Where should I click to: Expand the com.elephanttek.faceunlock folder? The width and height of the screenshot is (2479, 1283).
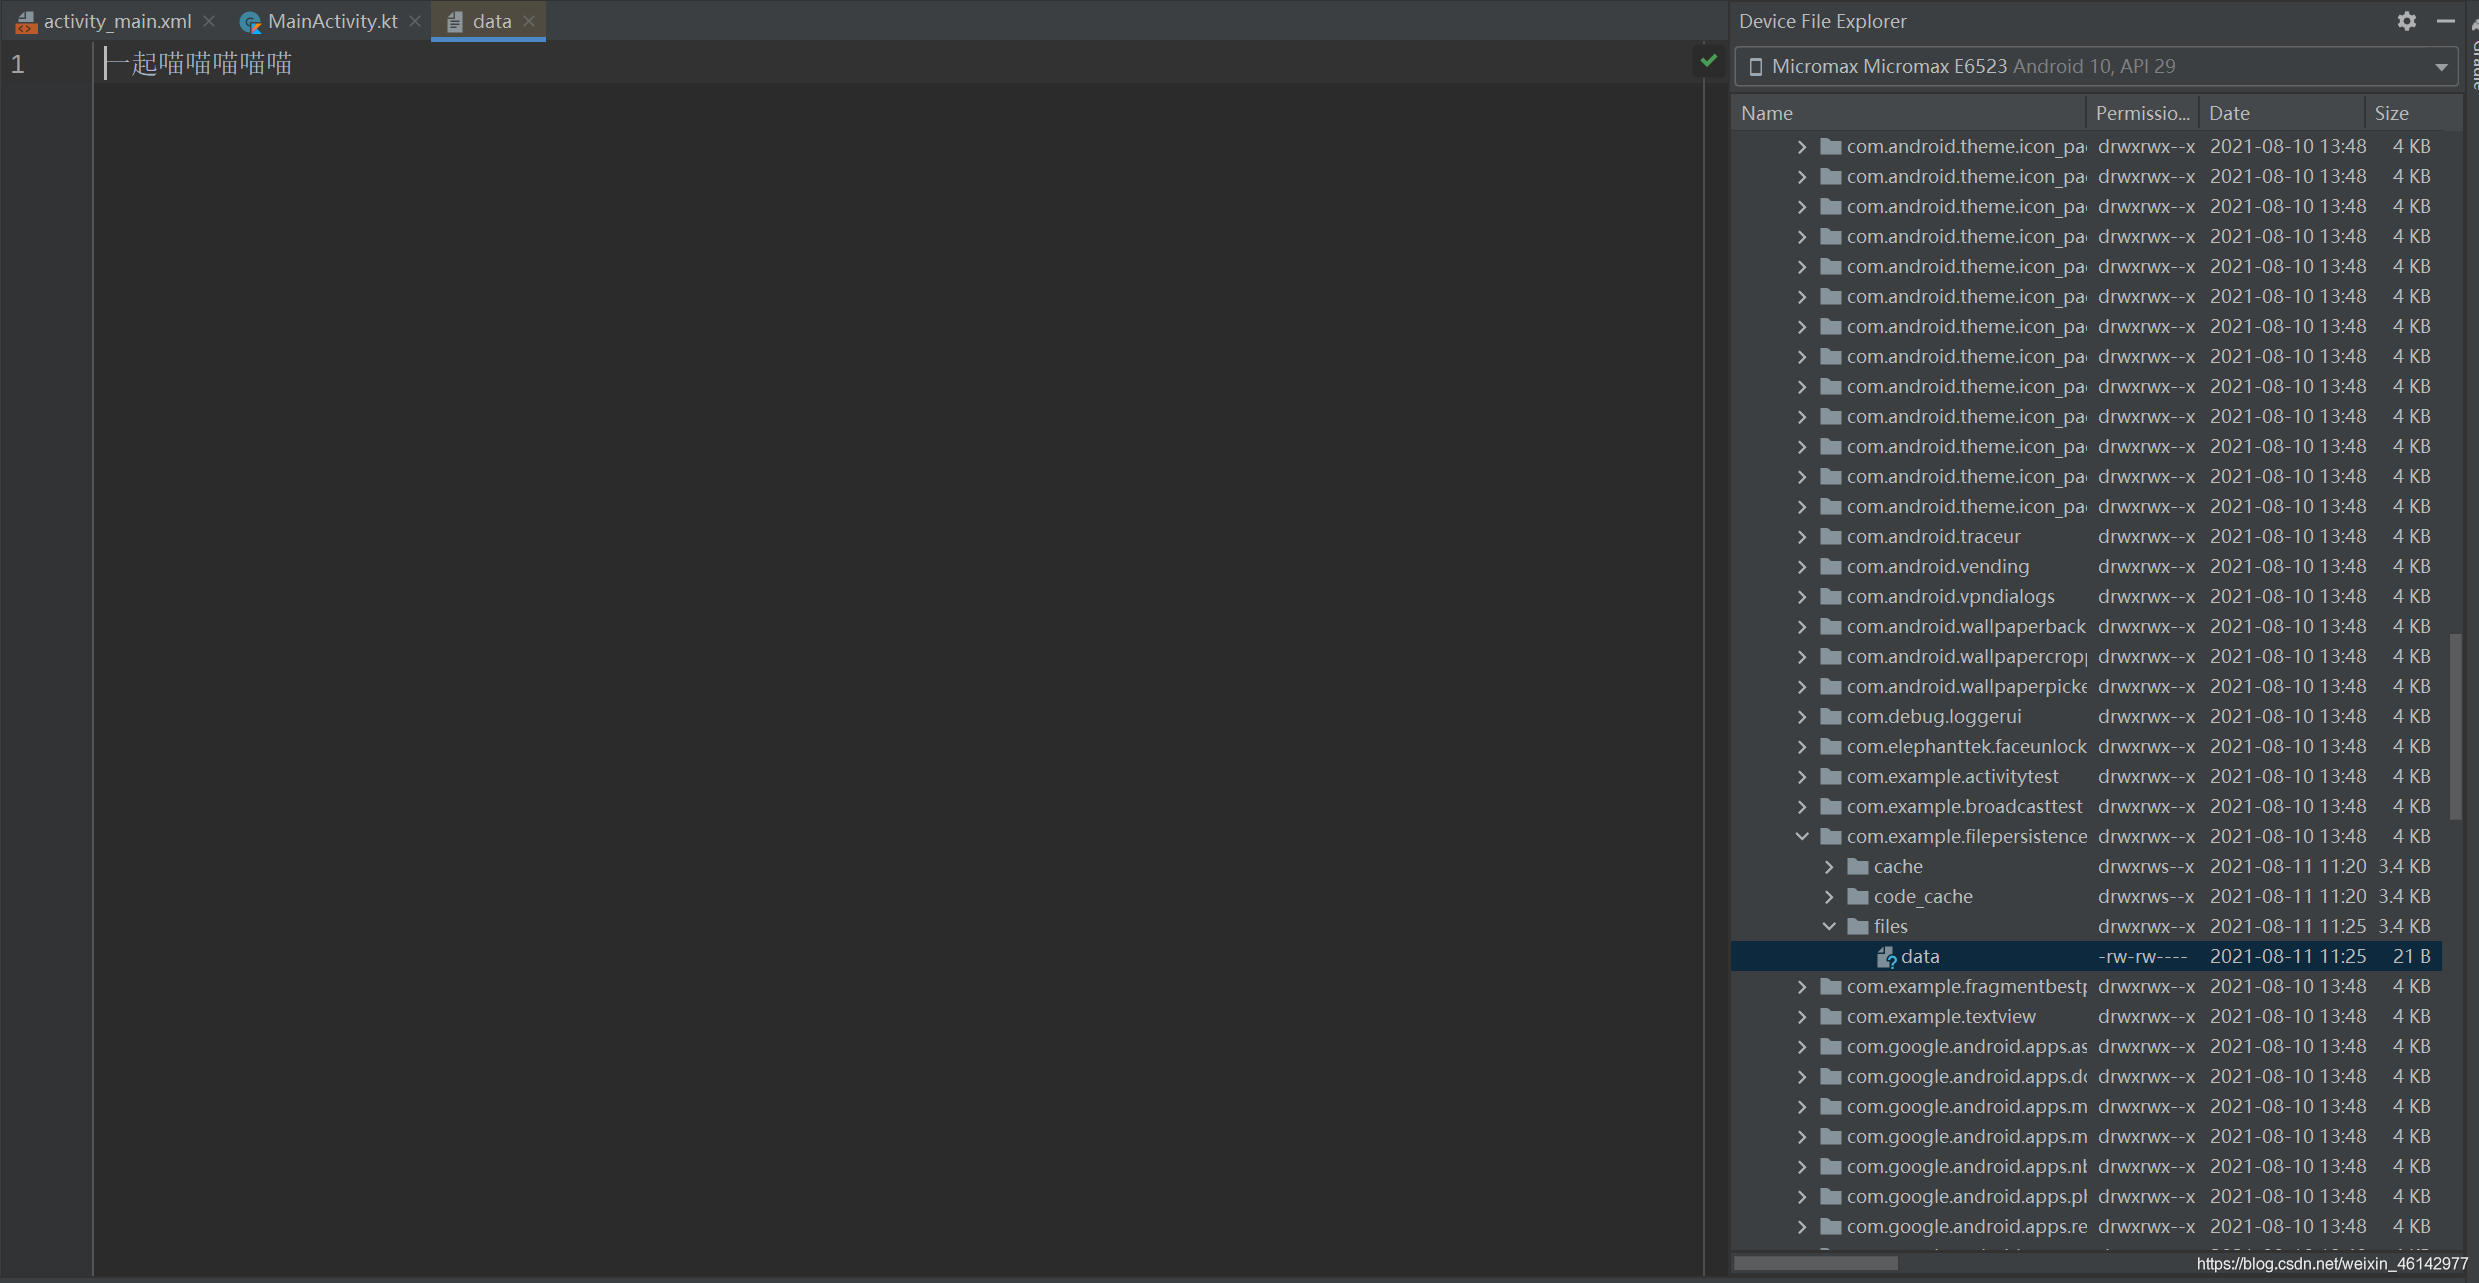(1802, 747)
